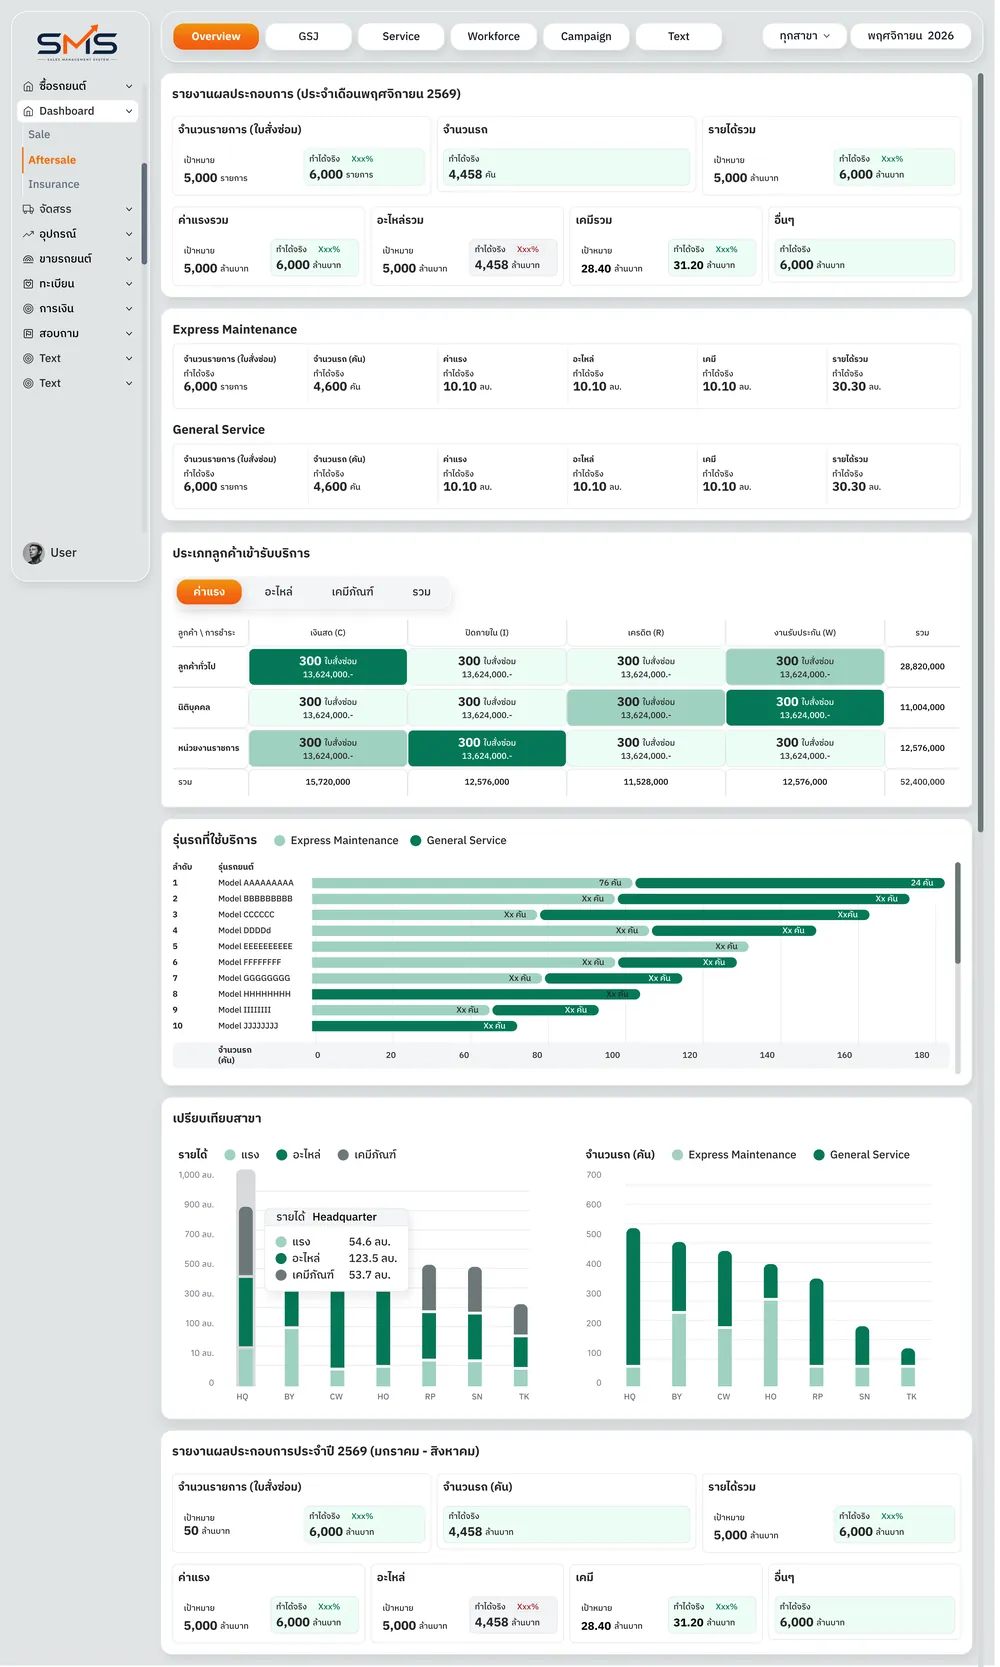The image size is (1000, 1667).
Task: Click the นิติบุคคล งานรับประกัน (W) cell
Action: point(805,708)
